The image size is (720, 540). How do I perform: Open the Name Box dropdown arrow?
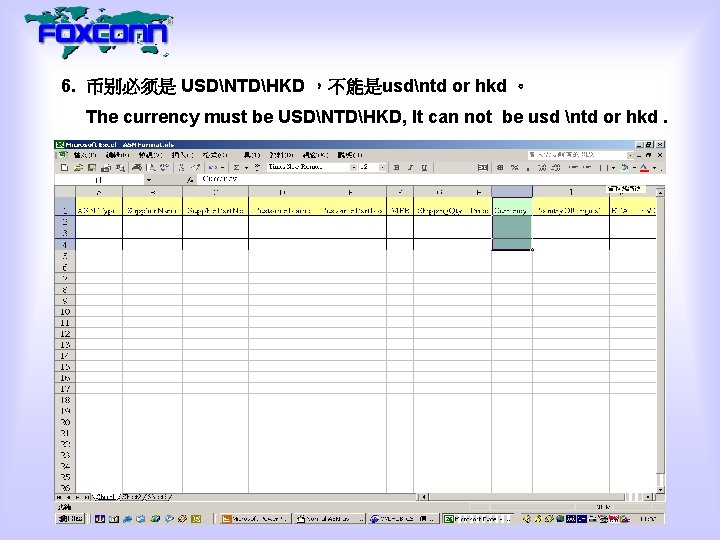pos(148,180)
